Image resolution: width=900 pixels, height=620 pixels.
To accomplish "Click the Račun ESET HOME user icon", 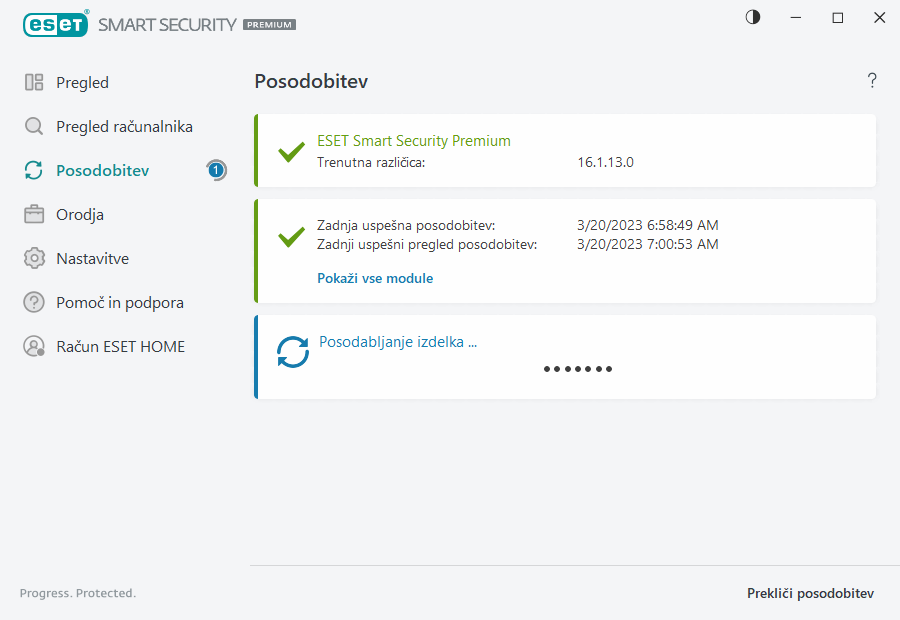I will coord(34,347).
